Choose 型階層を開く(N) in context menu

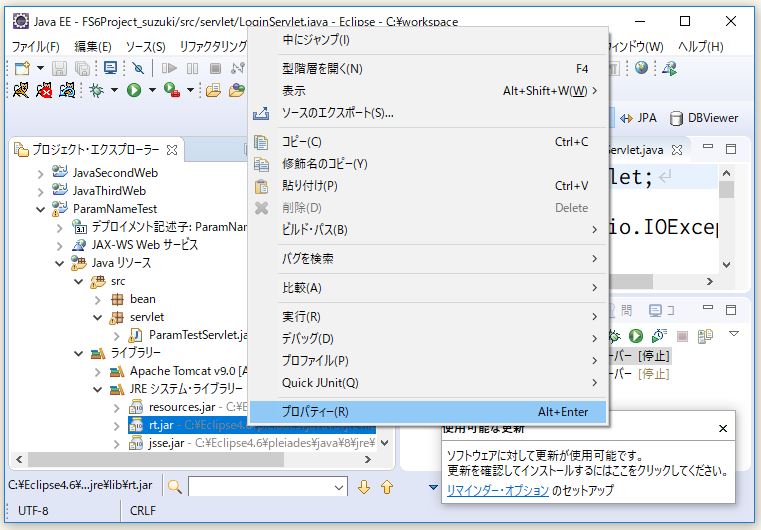pos(428,69)
